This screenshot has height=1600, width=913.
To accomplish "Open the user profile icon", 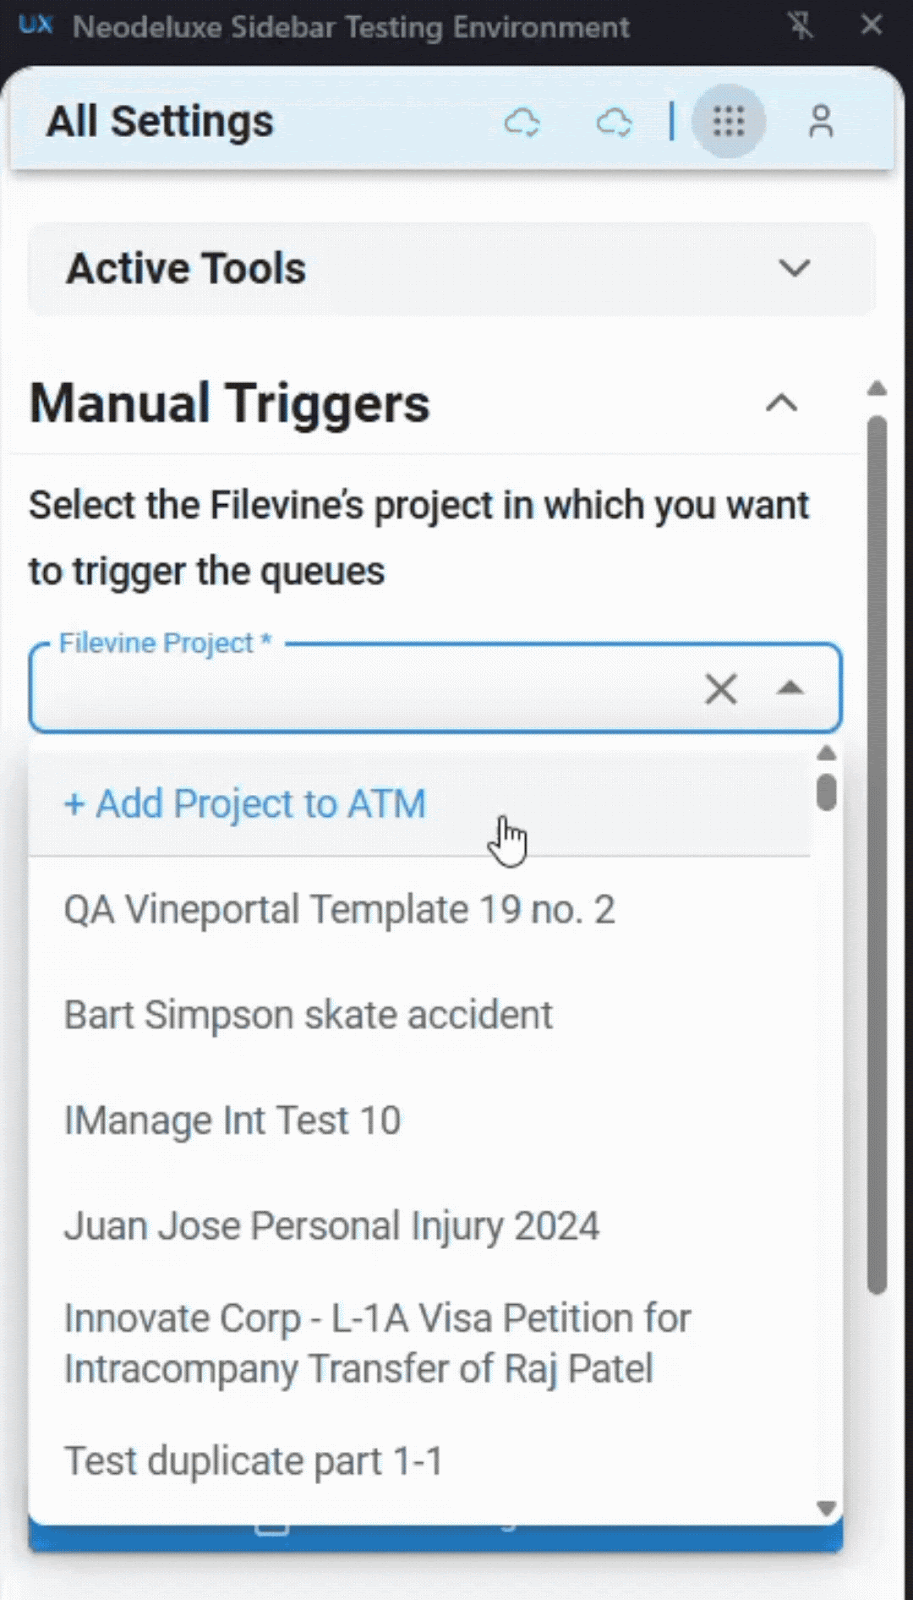I will point(821,122).
